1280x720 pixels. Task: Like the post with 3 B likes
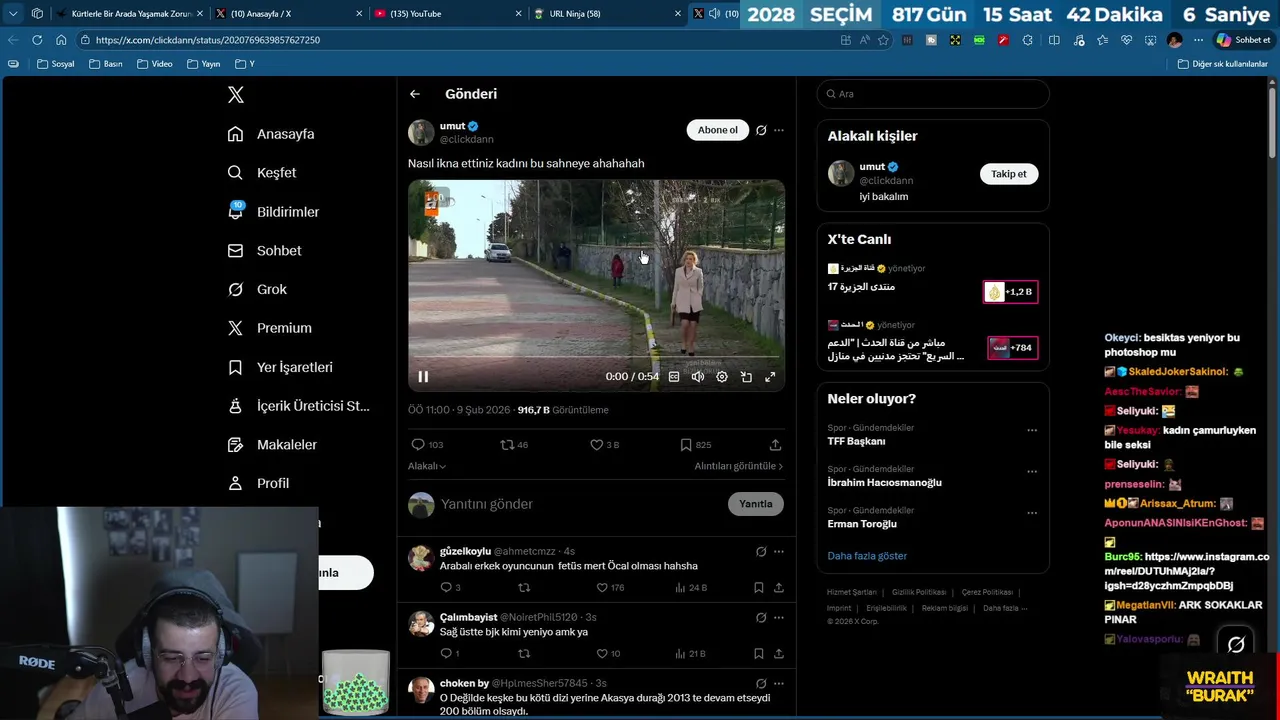(604, 445)
